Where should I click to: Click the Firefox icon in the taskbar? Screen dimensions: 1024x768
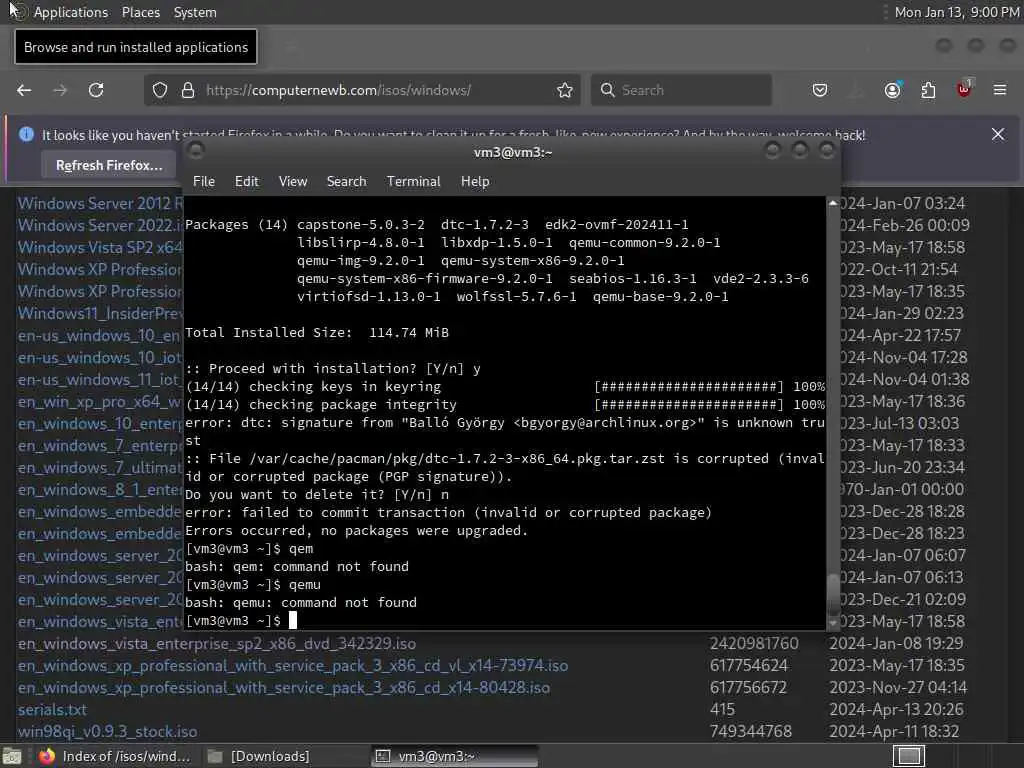click(x=46, y=756)
